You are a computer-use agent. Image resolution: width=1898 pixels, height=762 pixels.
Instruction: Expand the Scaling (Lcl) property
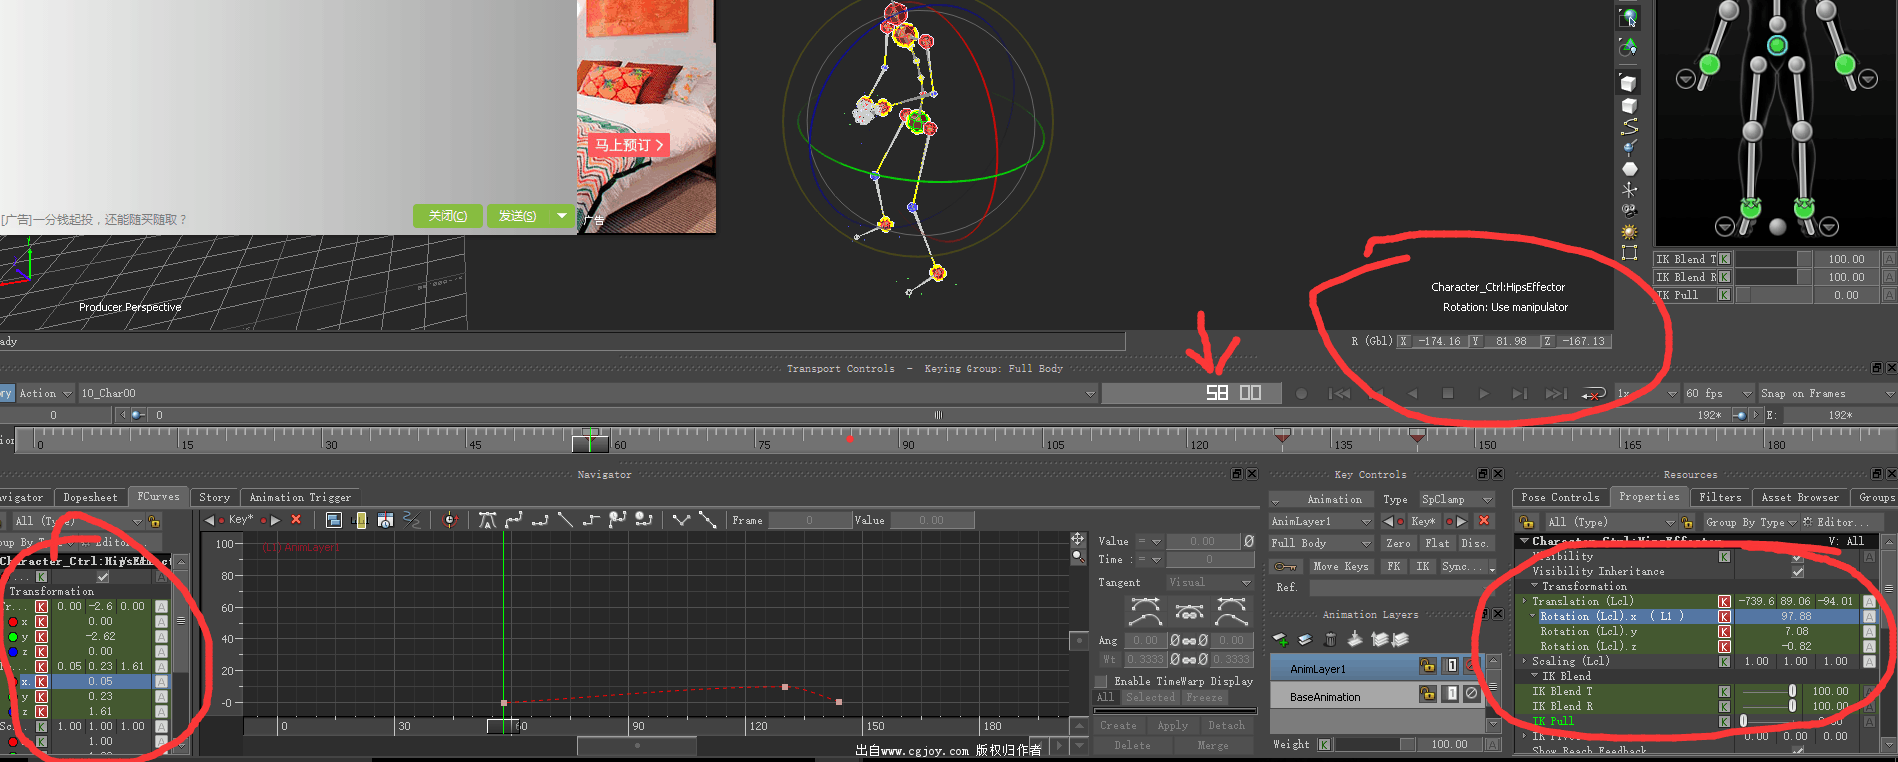coord(1524,662)
